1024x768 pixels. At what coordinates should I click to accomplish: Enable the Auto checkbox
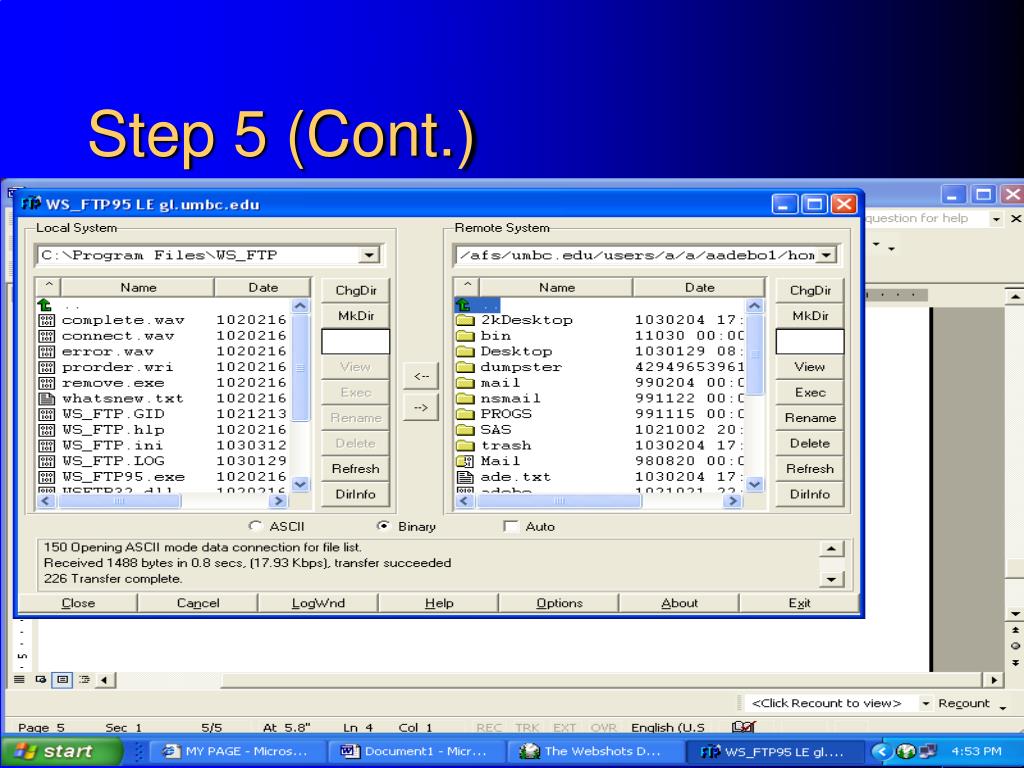pyautogui.click(x=511, y=526)
